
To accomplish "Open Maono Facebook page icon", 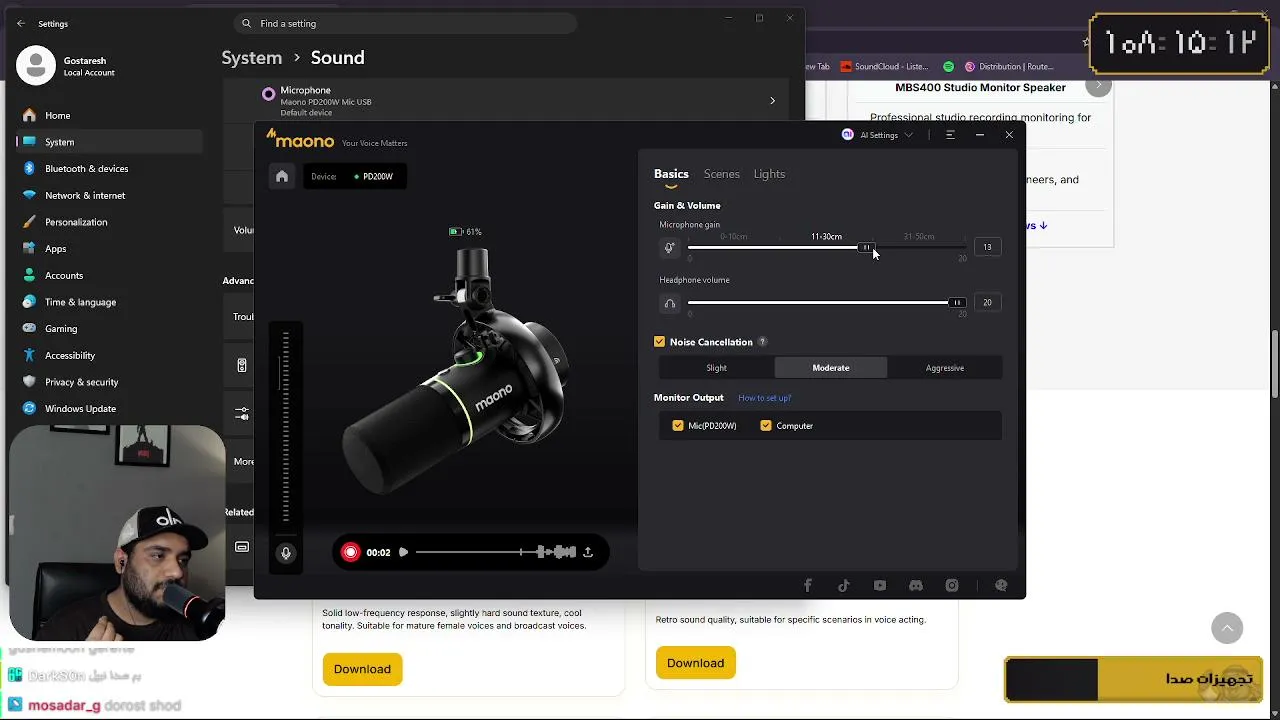I will click(x=808, y=586).
